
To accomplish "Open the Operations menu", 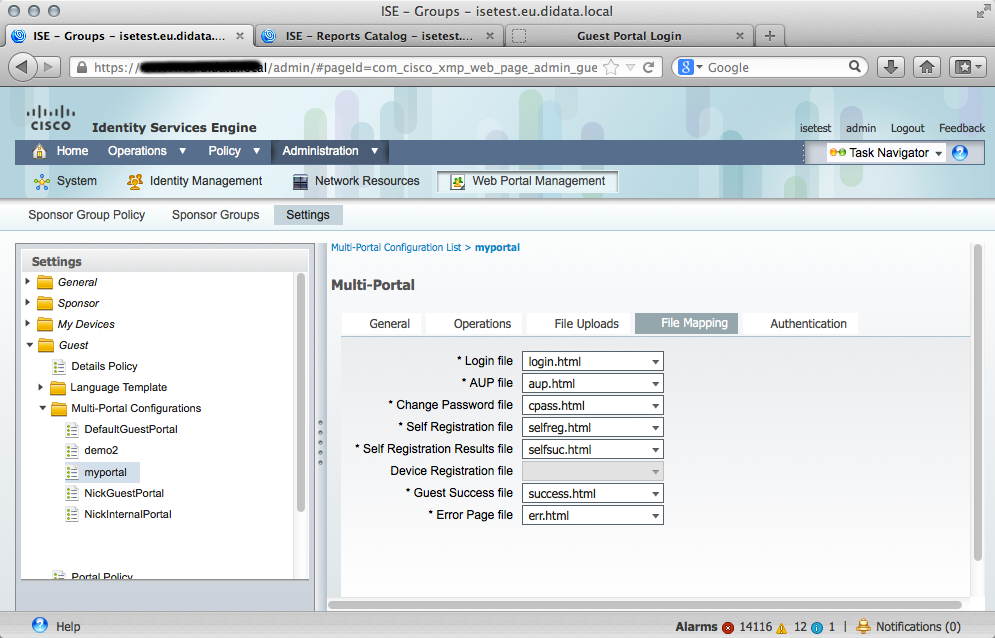I will click(147, 151).
